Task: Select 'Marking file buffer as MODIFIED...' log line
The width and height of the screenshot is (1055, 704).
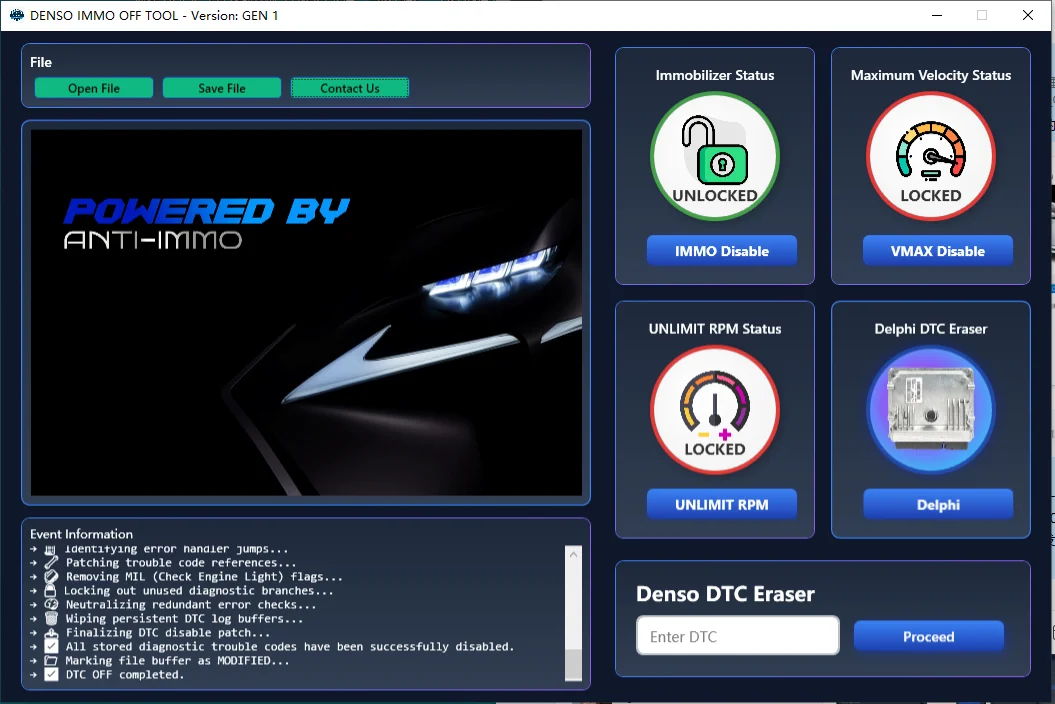Action: (178, 661)
